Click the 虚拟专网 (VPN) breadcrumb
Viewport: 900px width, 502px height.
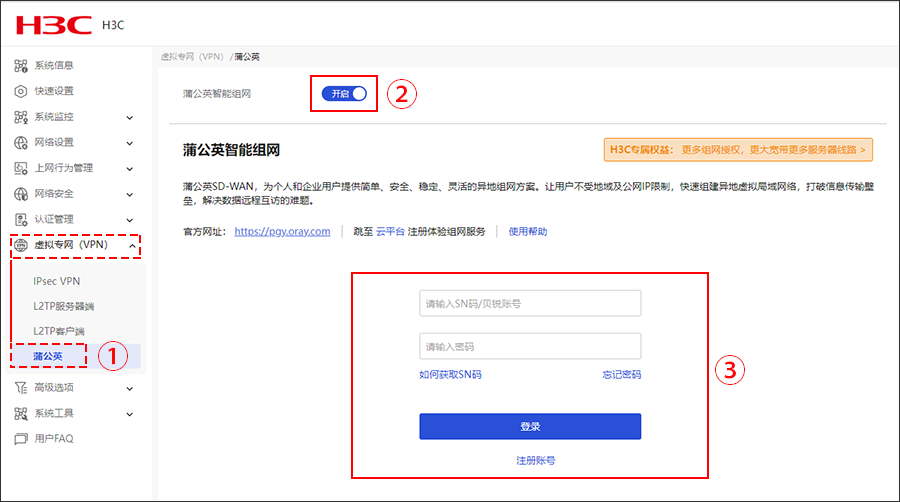click(192, 57)
